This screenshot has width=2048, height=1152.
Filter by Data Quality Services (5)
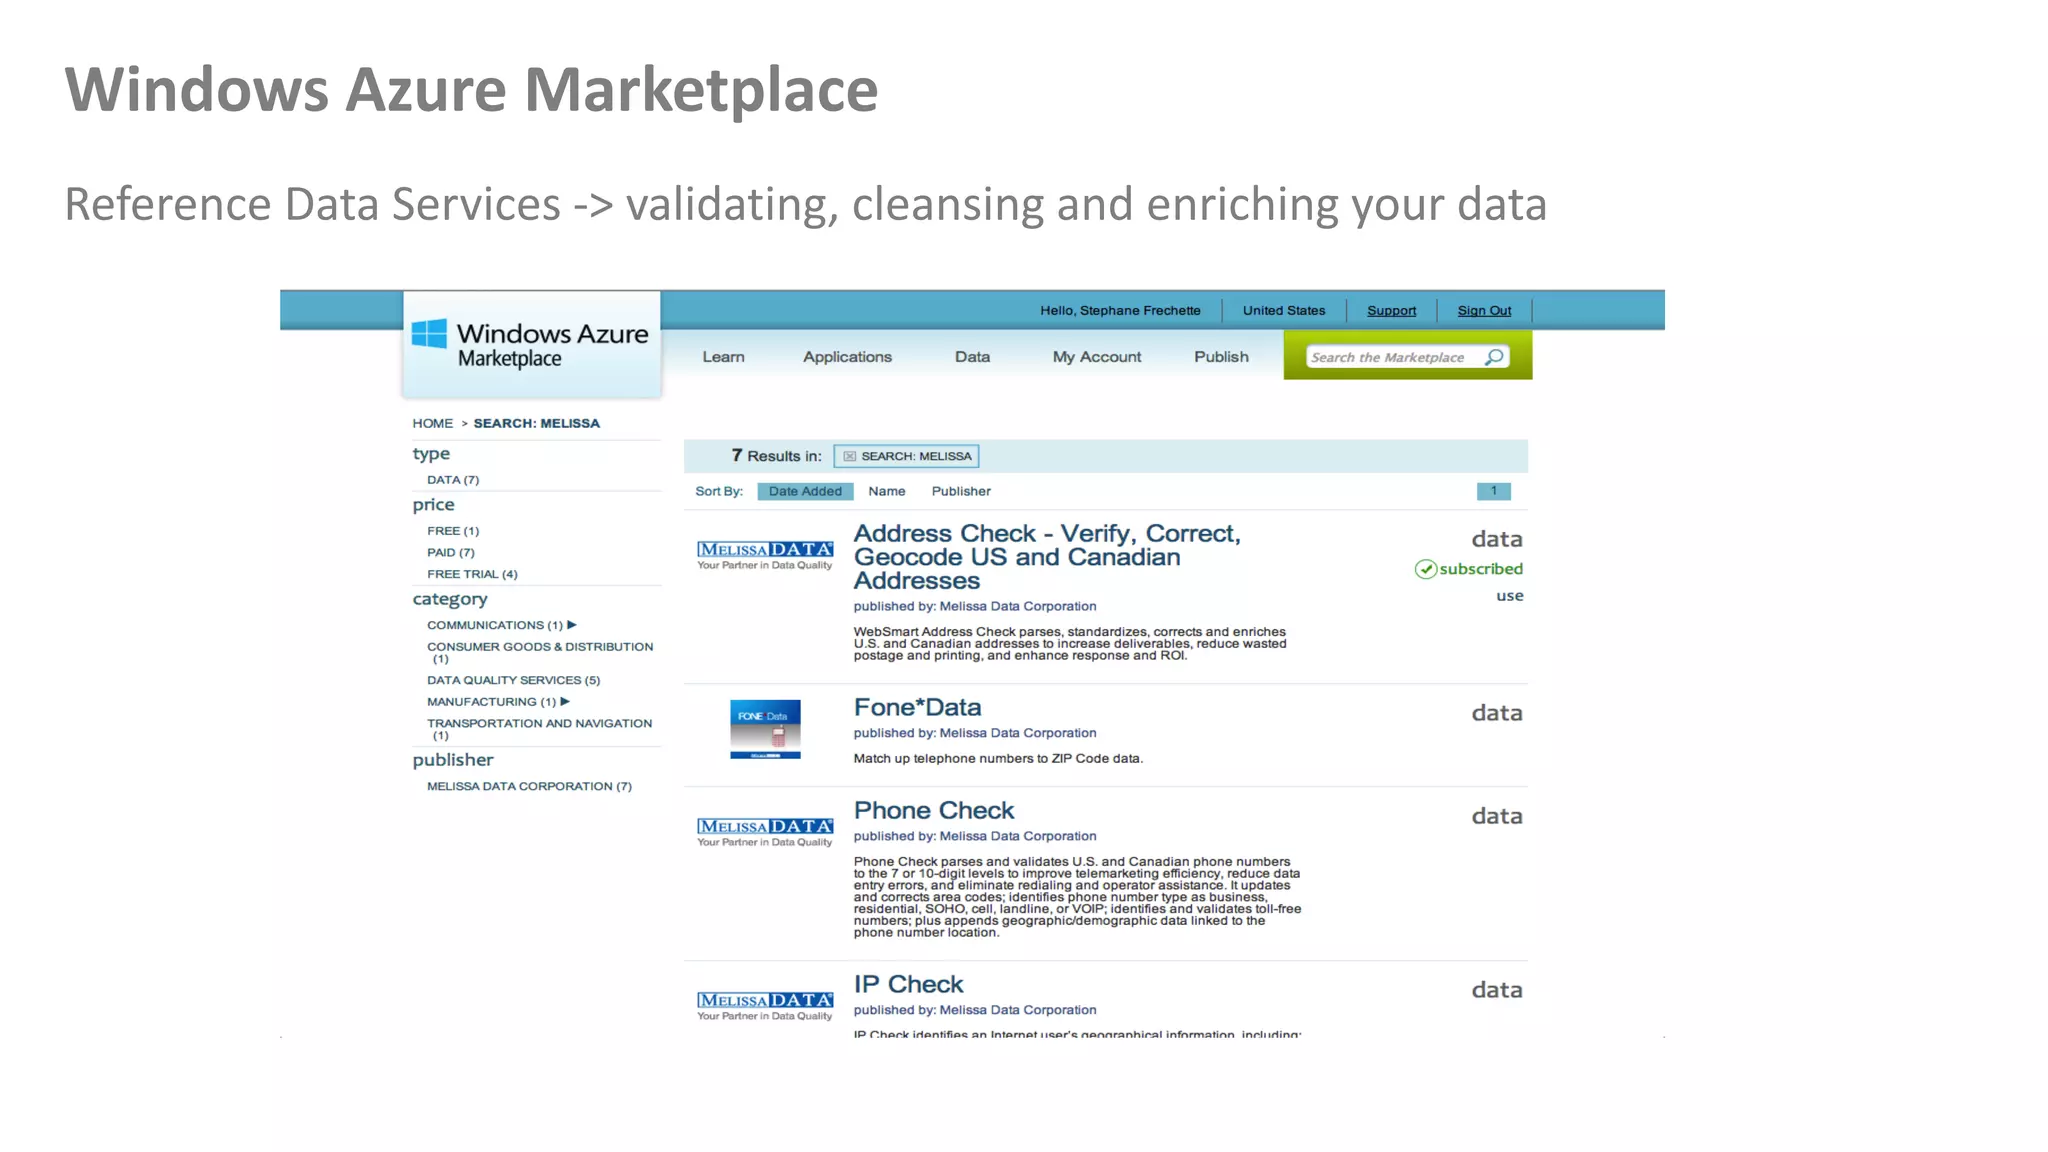pyautogui.click(x=514, y=680)
